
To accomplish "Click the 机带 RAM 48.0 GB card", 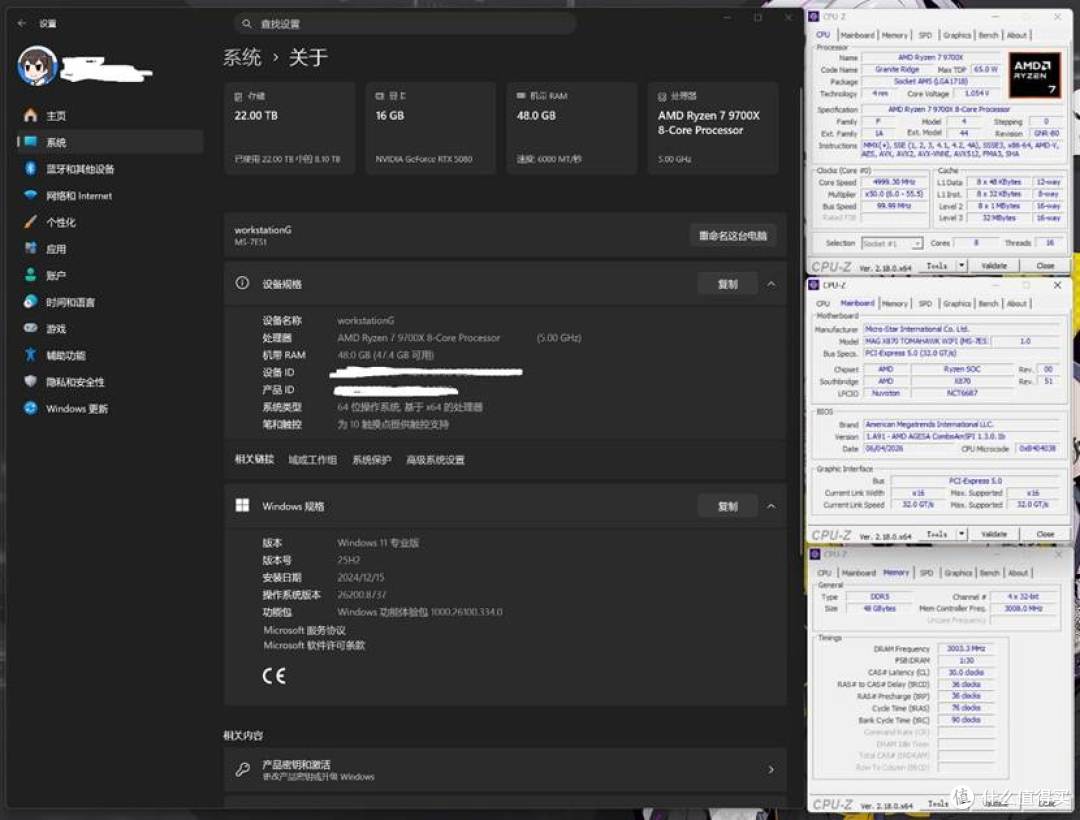I will pos(572,128).
